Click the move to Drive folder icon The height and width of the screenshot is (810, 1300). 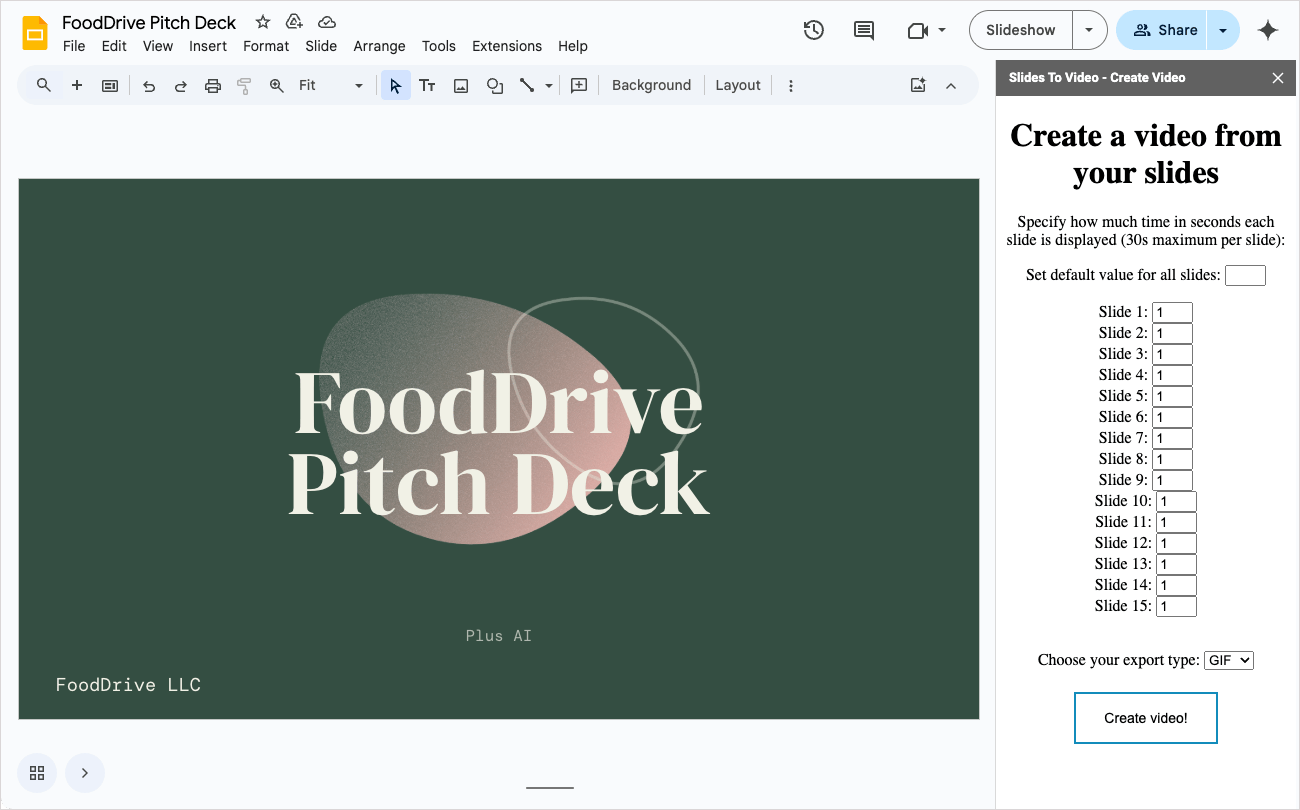coord(294,22)
